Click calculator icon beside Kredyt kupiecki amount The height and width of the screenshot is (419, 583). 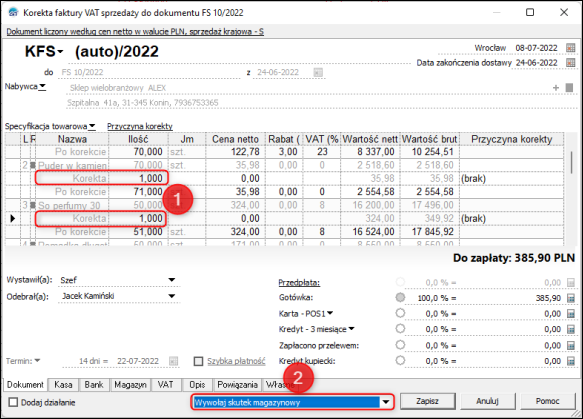pyautogui.click(x=571, y=361)
